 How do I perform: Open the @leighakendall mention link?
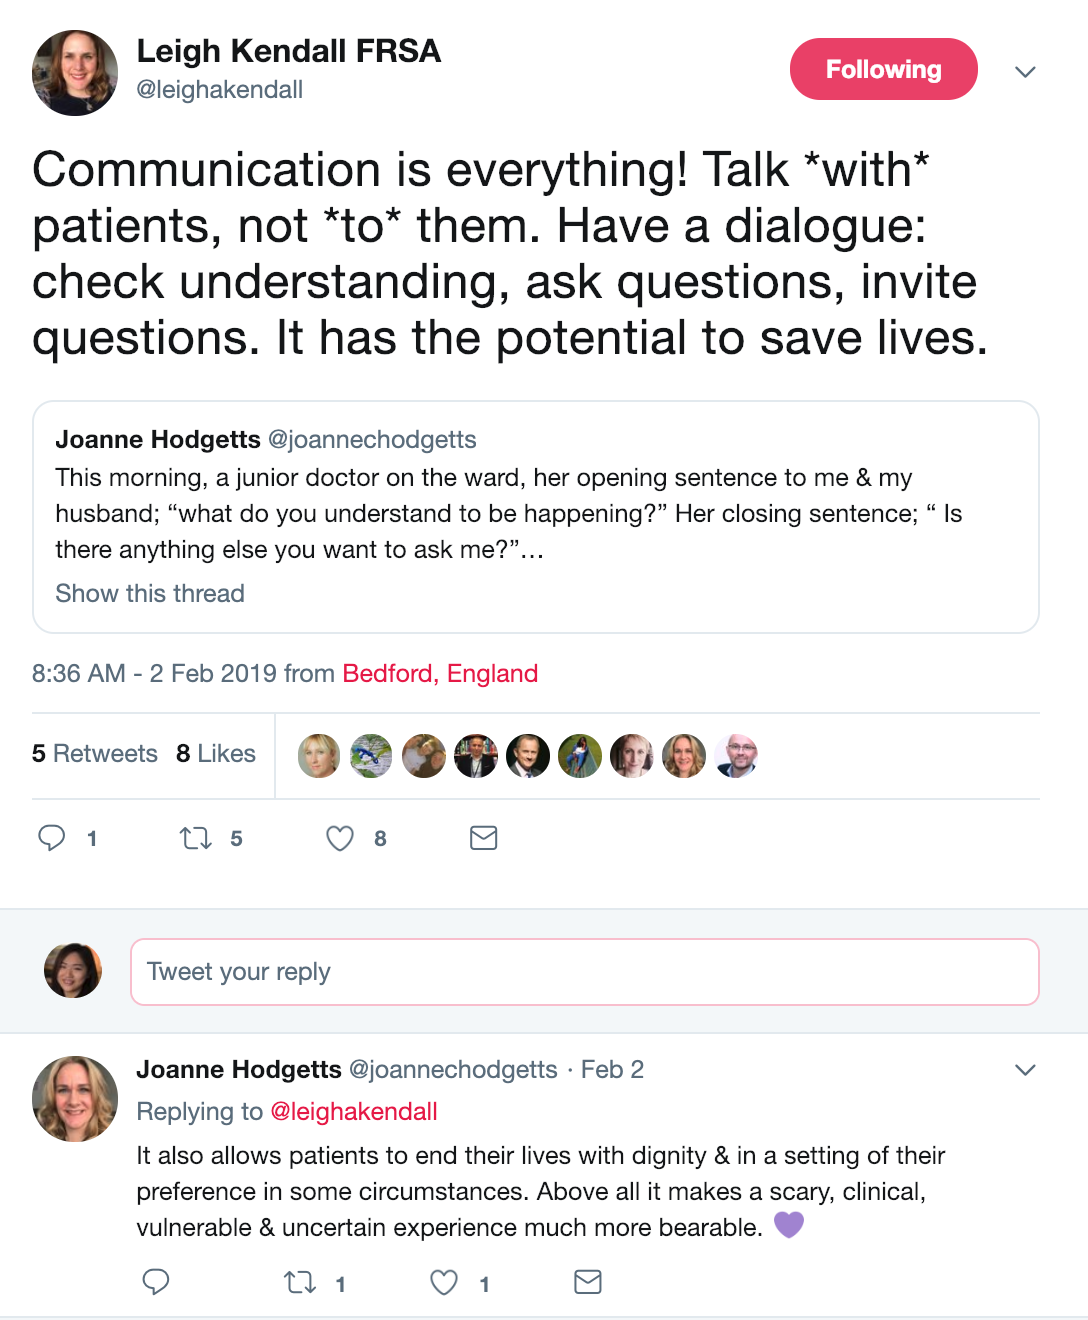354,1111
